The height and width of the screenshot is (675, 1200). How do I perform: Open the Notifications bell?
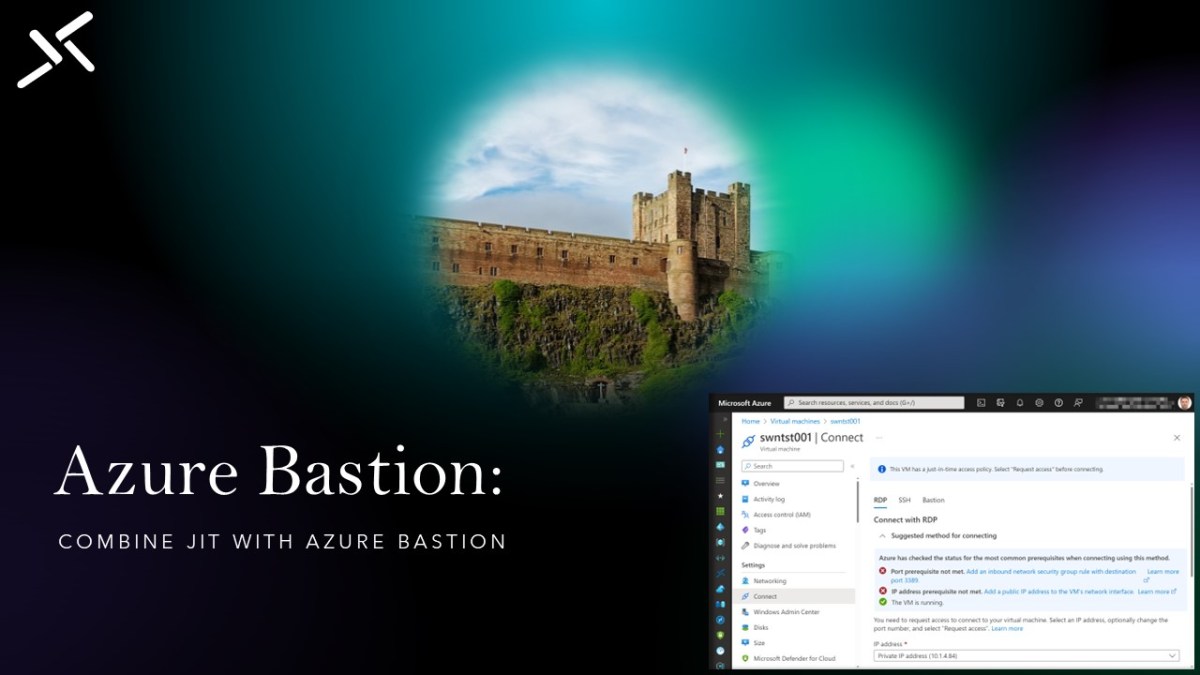click(x=1019, y=403)
